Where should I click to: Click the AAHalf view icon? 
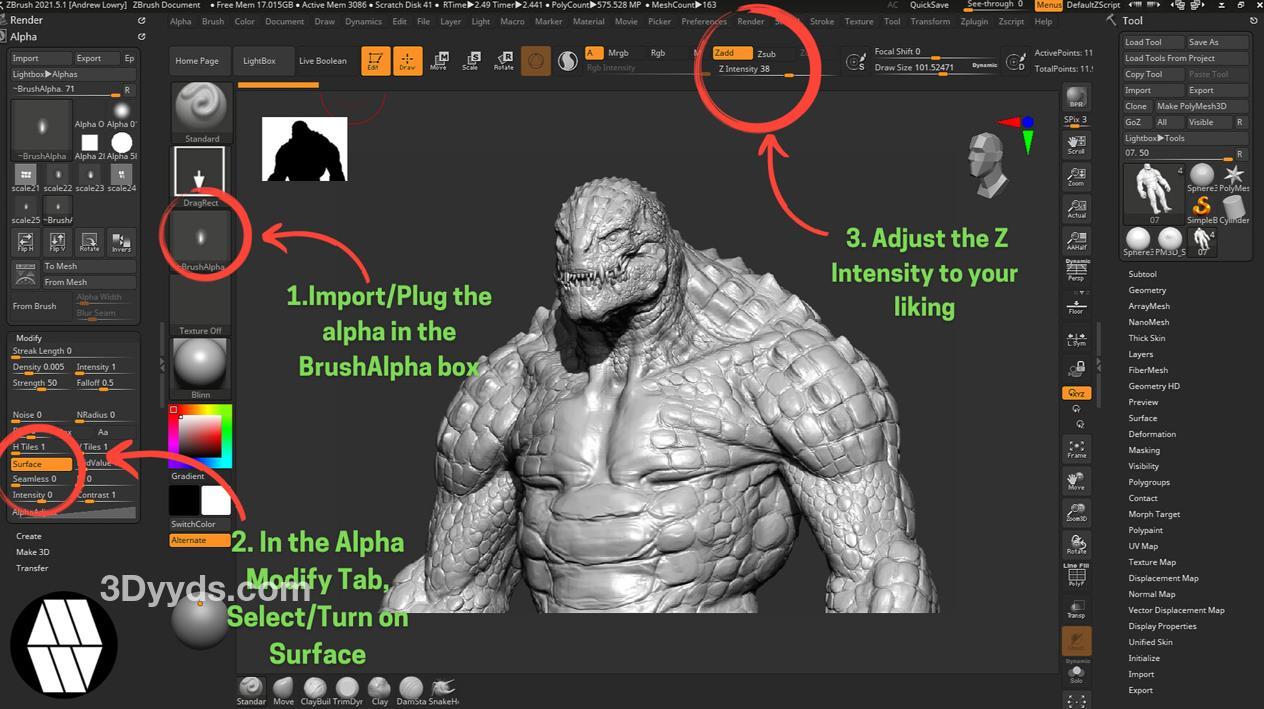point(1076,239)
